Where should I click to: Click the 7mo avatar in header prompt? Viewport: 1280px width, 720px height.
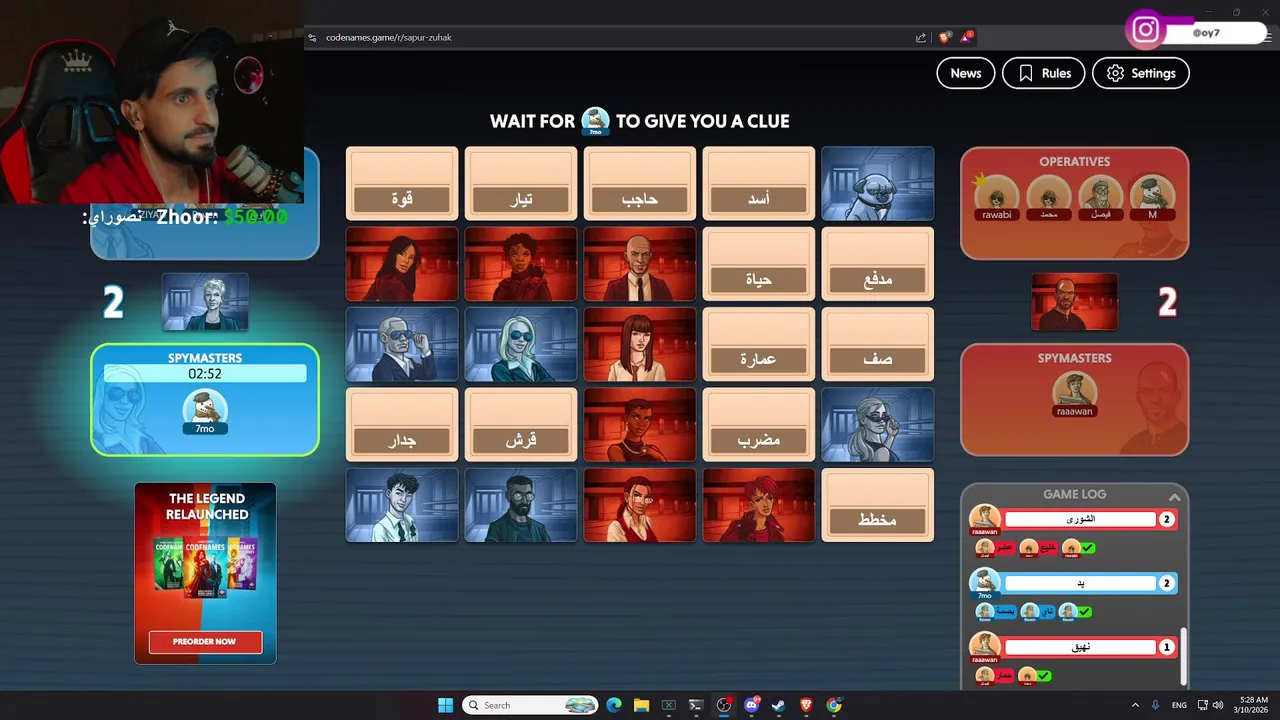point(595,121)
